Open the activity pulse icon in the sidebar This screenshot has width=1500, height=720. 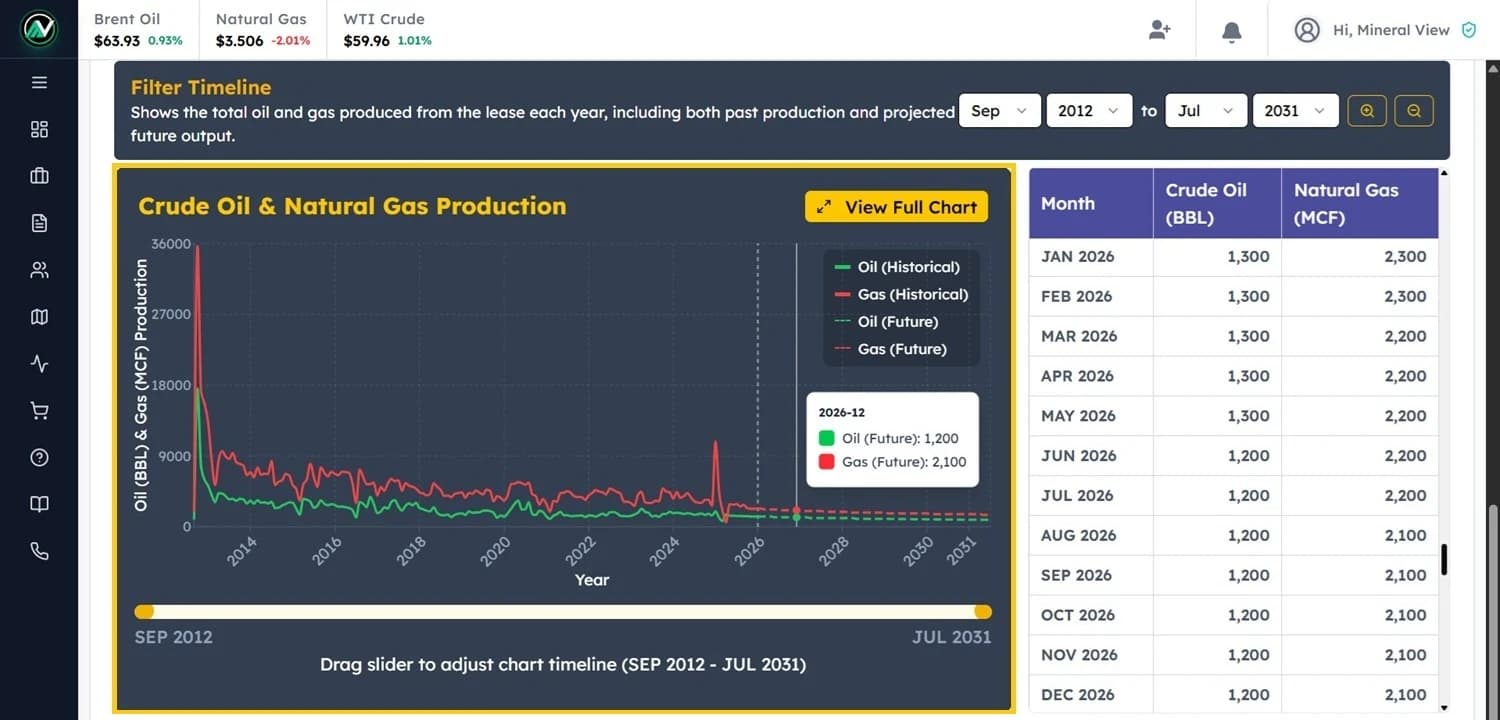point(39,364)
